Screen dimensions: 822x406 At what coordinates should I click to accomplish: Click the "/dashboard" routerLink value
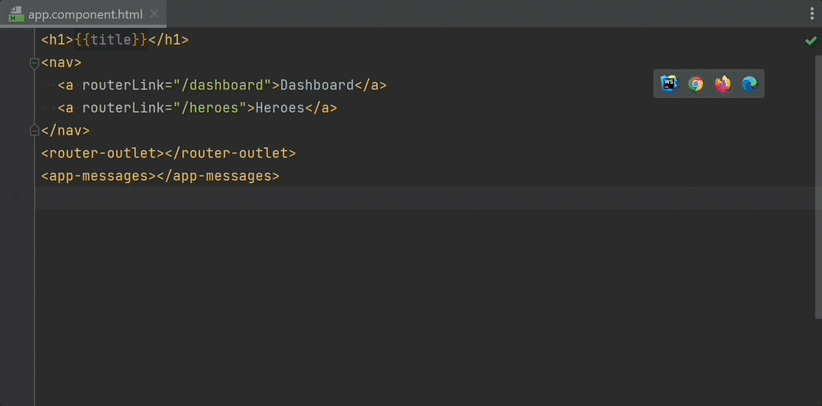click(x=223, y=85)
